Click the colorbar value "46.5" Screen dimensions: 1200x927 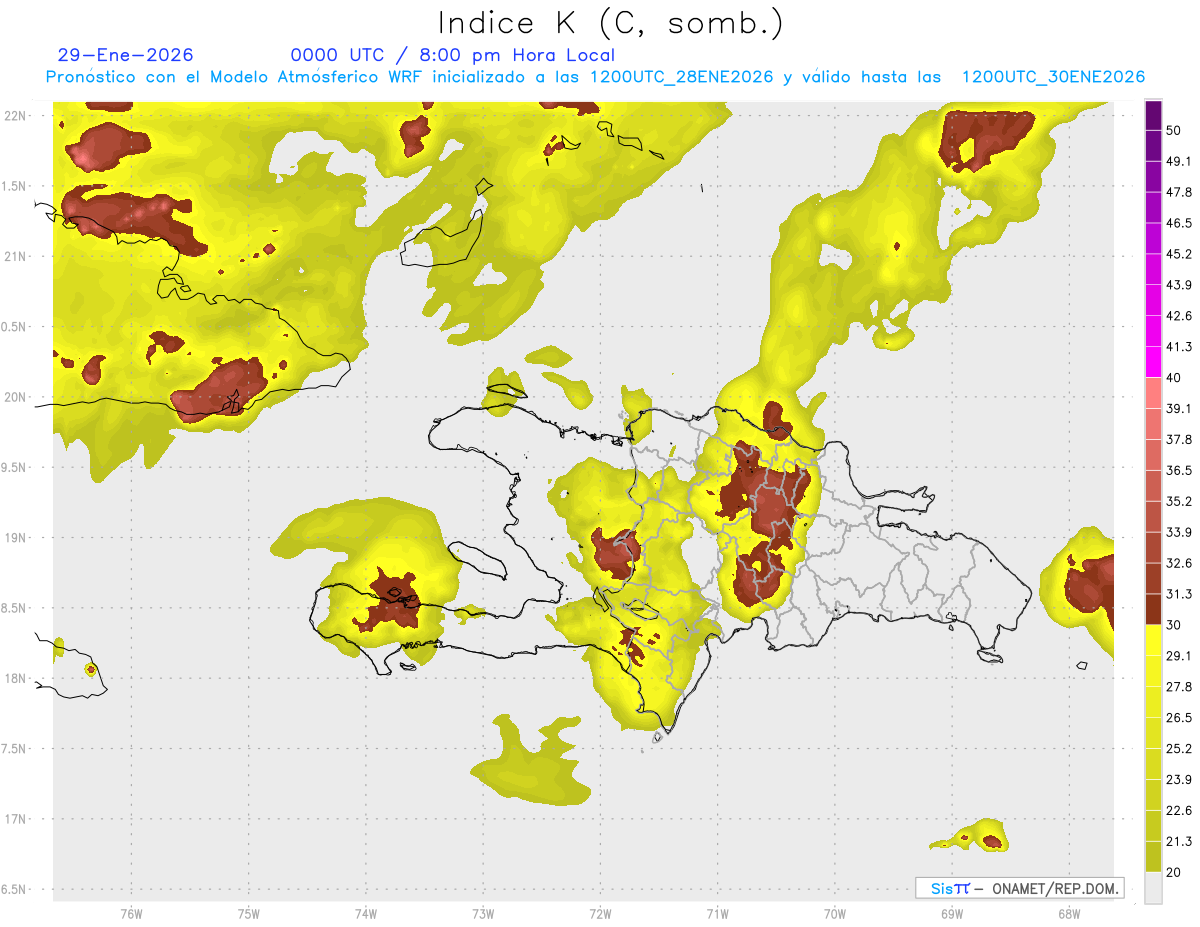(x=1179, y=223)
